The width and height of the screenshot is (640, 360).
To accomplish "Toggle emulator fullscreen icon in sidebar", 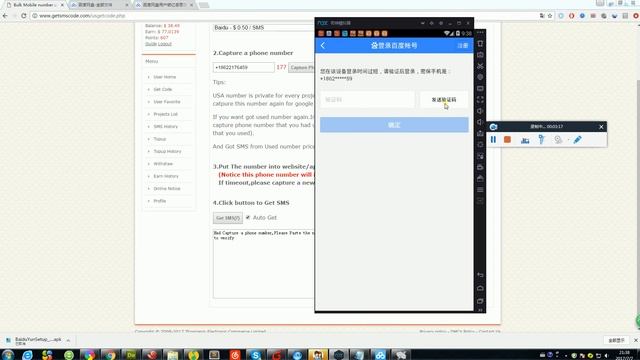I will 480,100.
